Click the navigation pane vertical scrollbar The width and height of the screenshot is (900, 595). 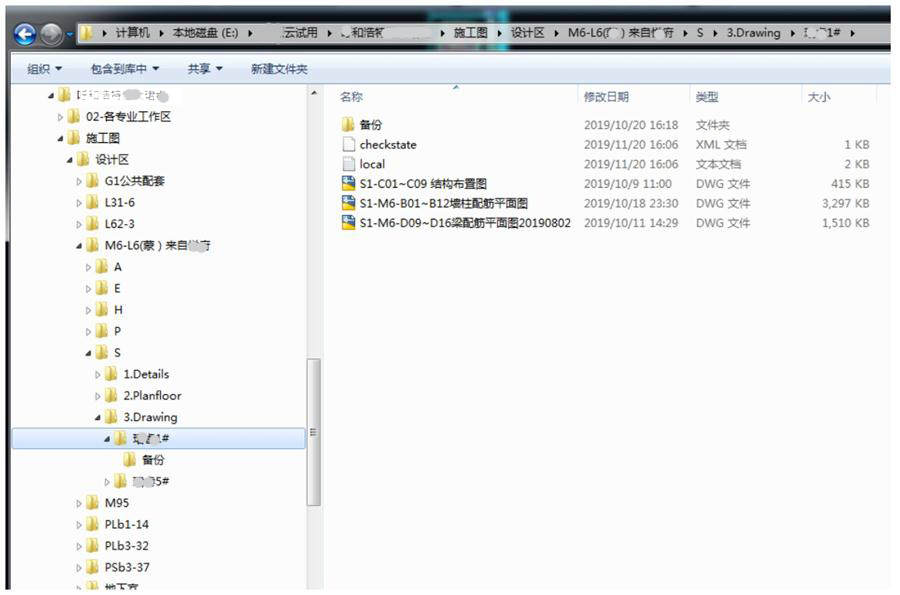coord(313,430)
